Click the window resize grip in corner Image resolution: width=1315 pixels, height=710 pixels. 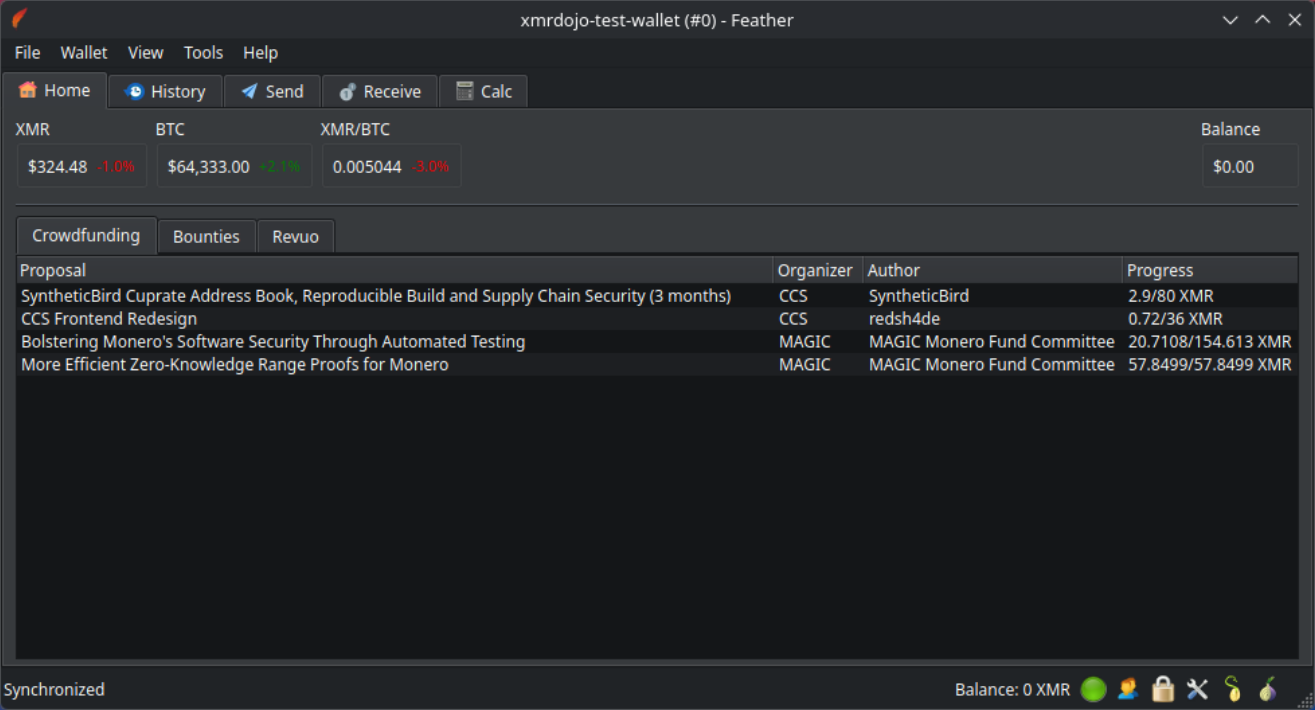pyautogui.click(x=1305, y=700)
